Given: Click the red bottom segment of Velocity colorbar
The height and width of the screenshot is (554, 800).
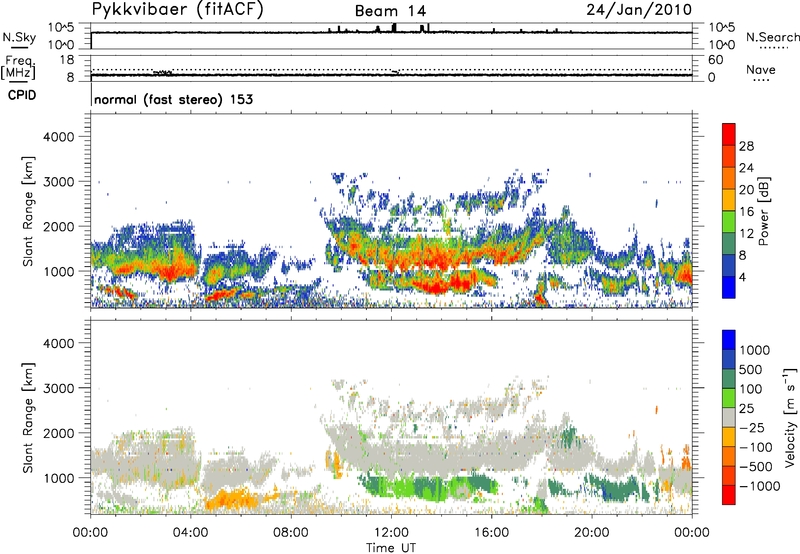Looking at the screenshot, I should point(729,495).
